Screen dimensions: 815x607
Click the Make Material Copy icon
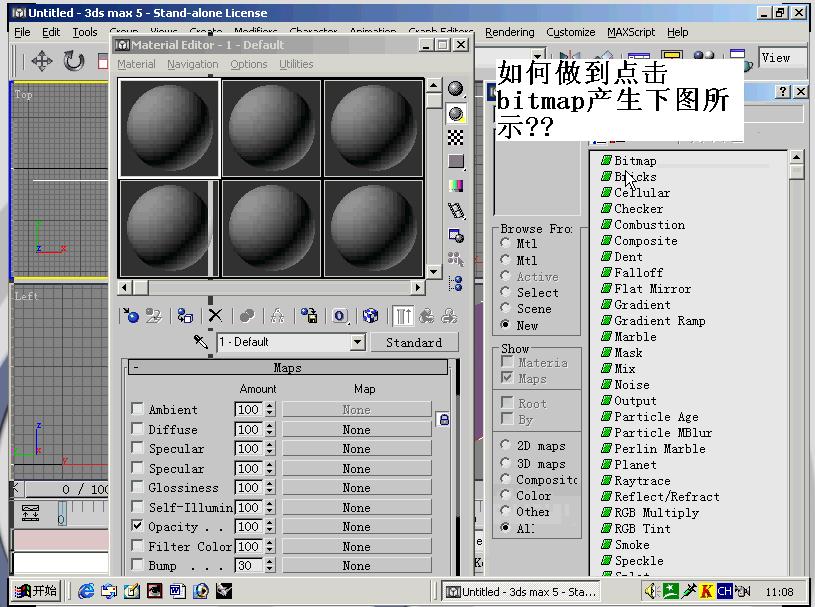click(x=247, y=315)
